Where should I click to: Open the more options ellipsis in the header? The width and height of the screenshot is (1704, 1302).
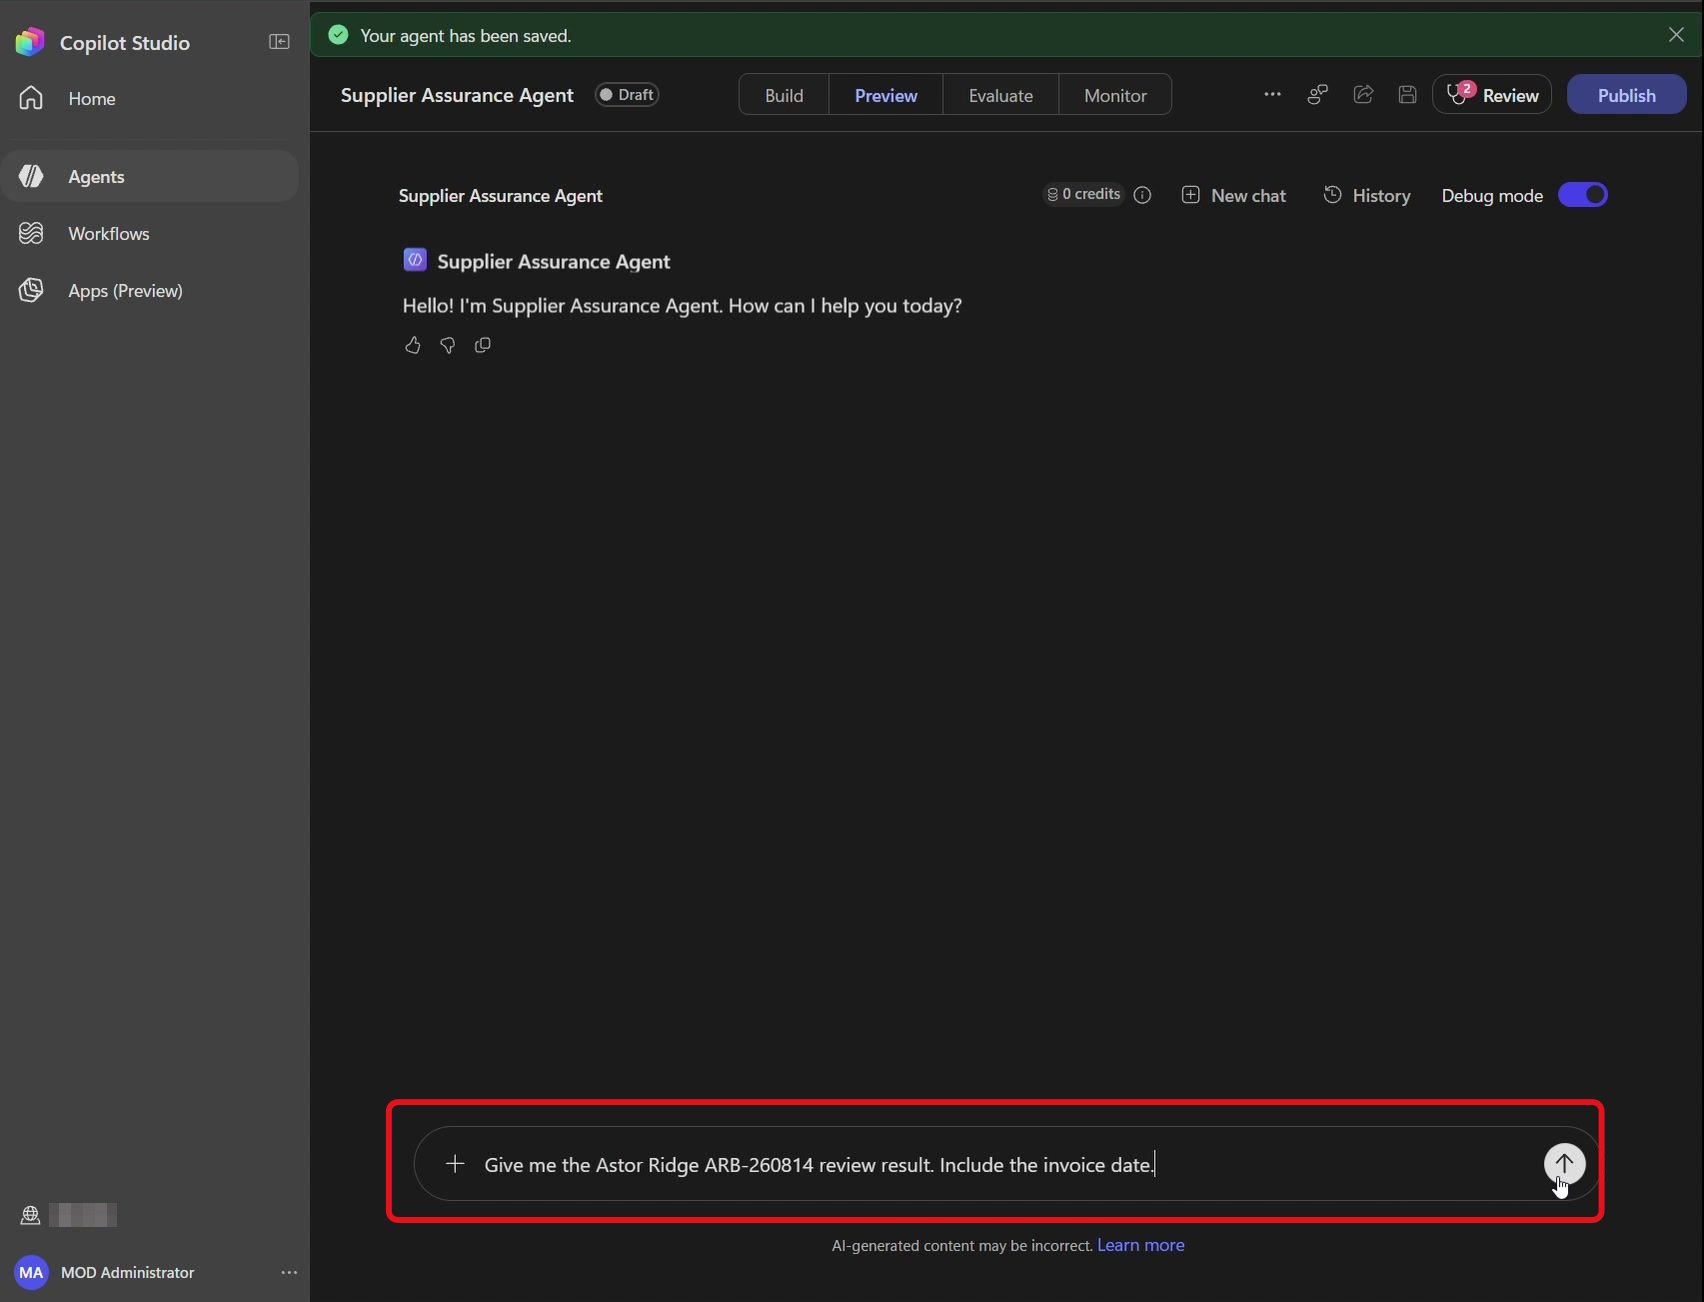coord(1272,94)
